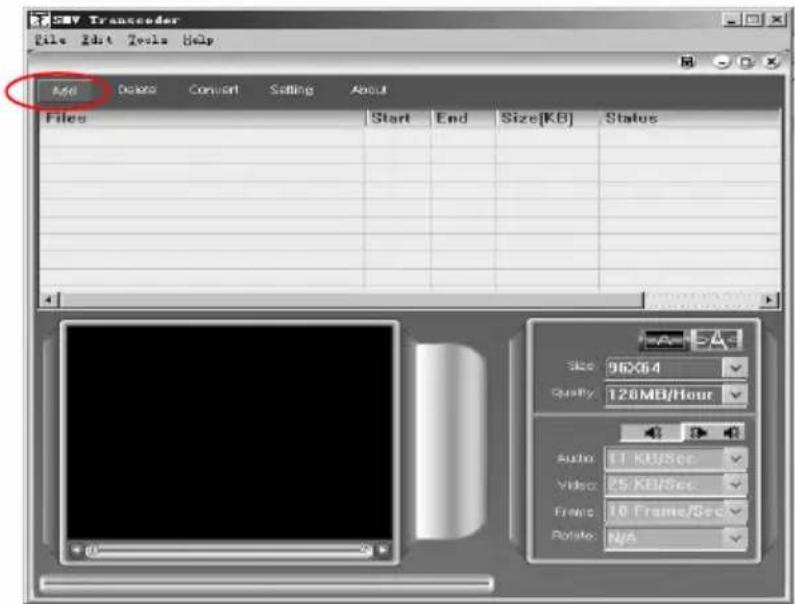Start conversion with the Convert button
This screenshot has width=795, height=604.
pos(213,90)
